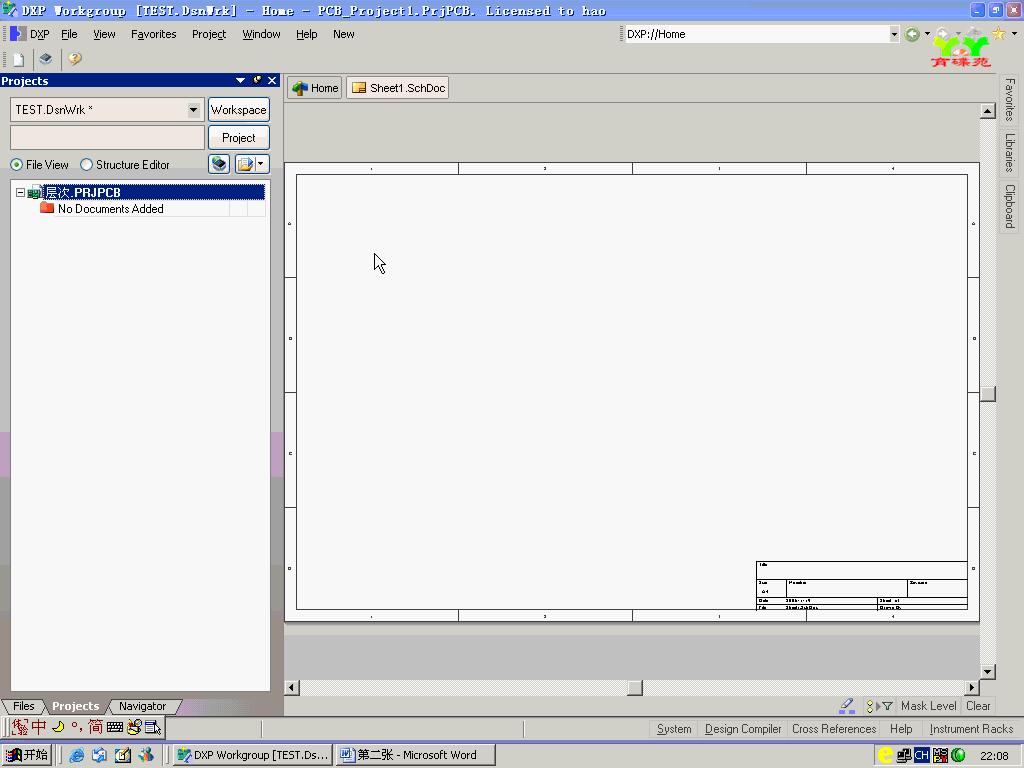This screenshot has width=1024, height=768.
Task: Open the Libraries side panel tab
Action: [x=1010, y=152]
